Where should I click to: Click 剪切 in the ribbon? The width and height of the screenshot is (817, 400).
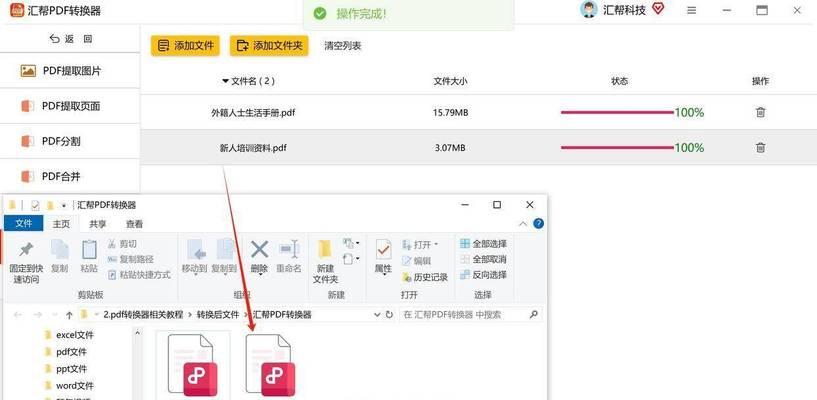[123, 244]
